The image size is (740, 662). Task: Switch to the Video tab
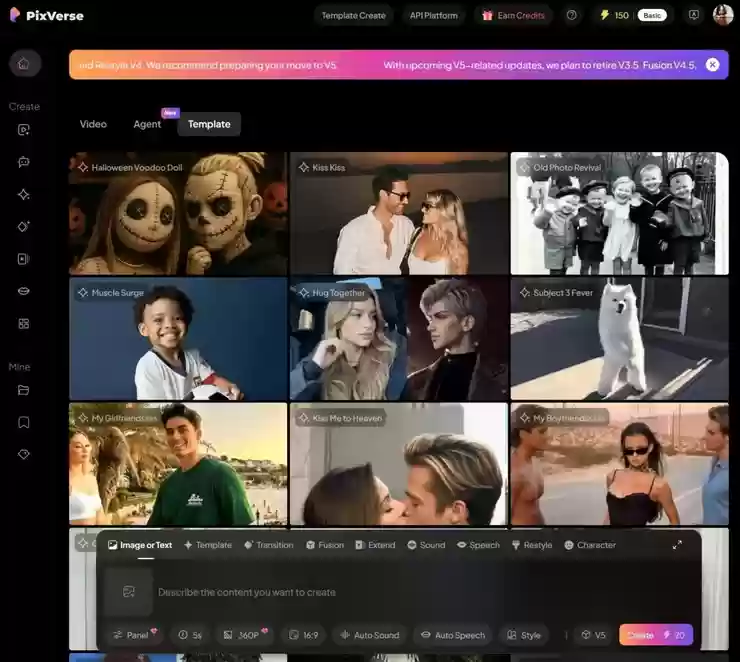[93, 124]
